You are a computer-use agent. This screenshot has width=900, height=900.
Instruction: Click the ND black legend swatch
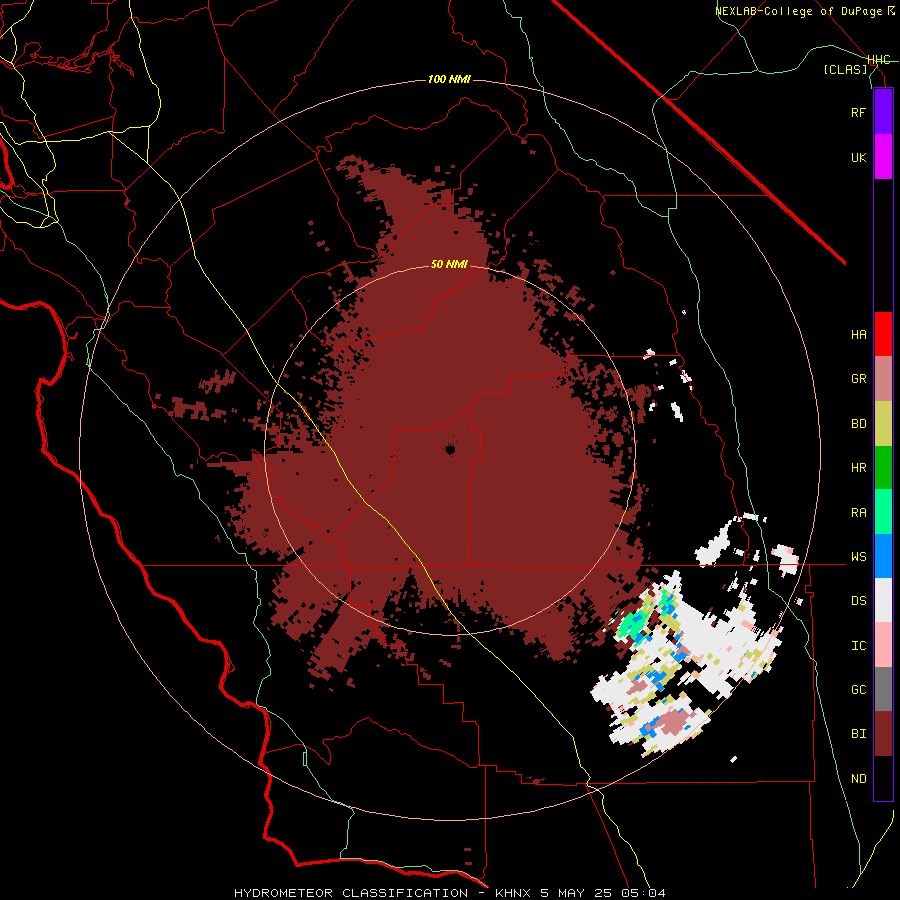(883, 778)
